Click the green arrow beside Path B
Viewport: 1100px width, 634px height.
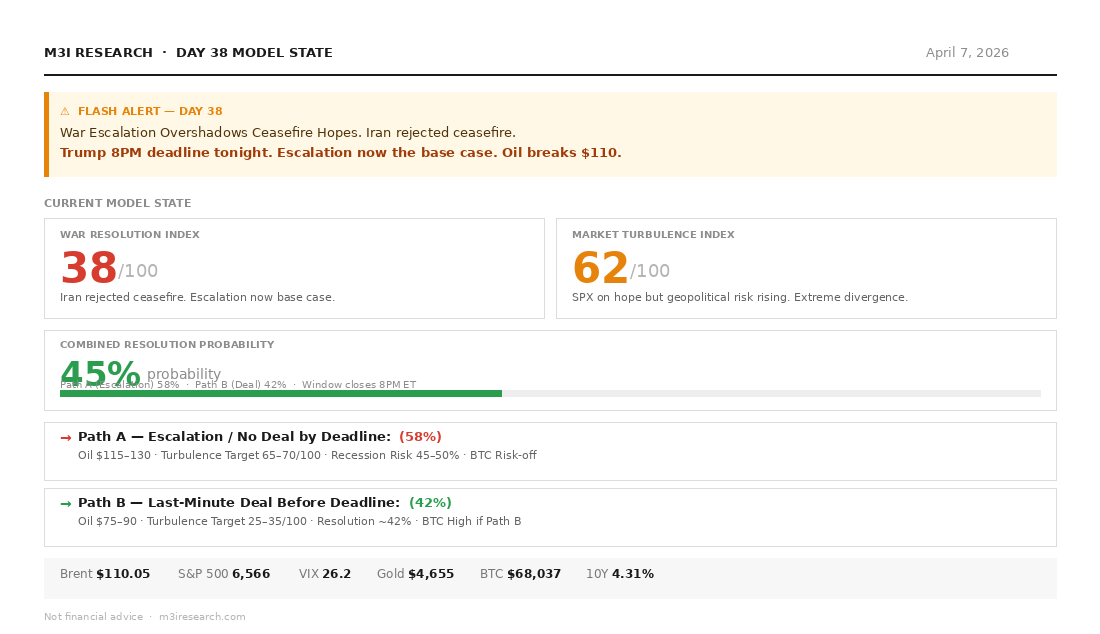click(66, 504)
